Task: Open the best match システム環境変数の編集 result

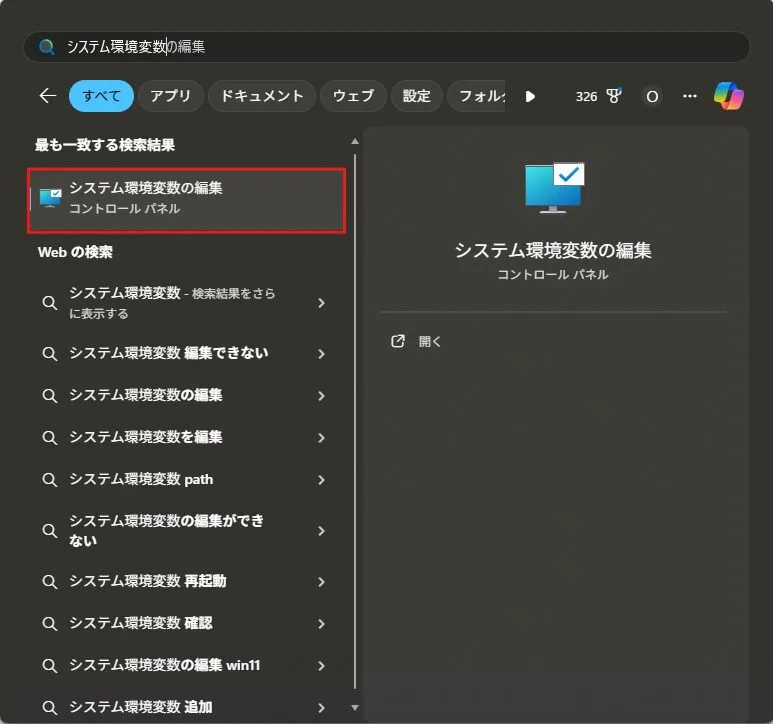Action: [186, 200]
